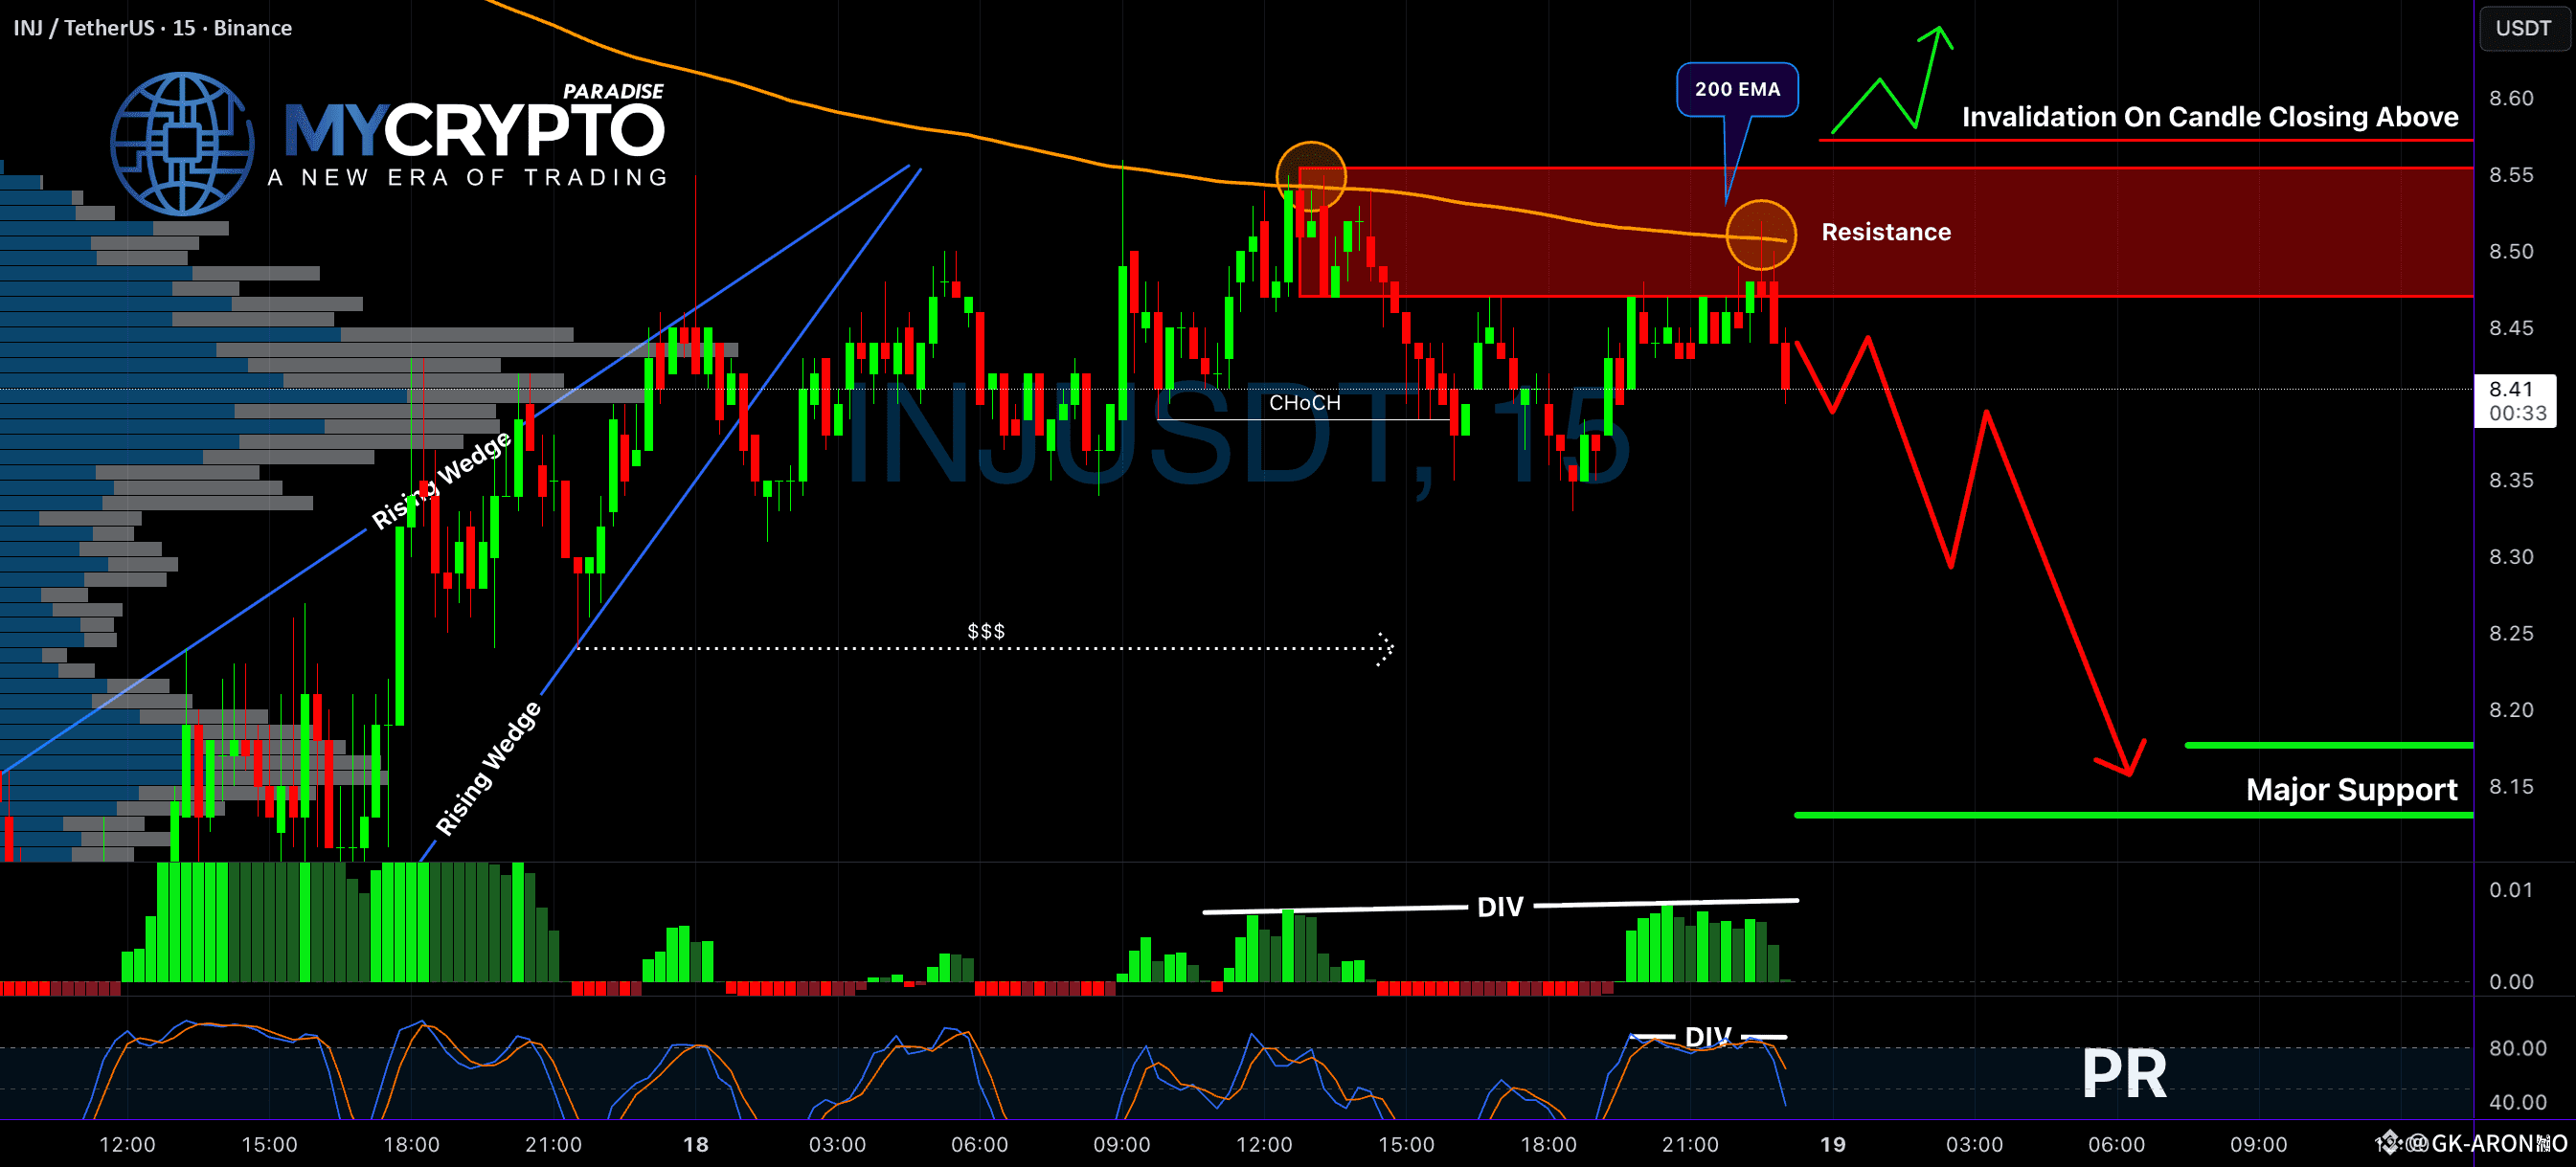2576x1167 pixels.
Task: Click the MyCrypto globe logo icon
Action: coord(181,143)
